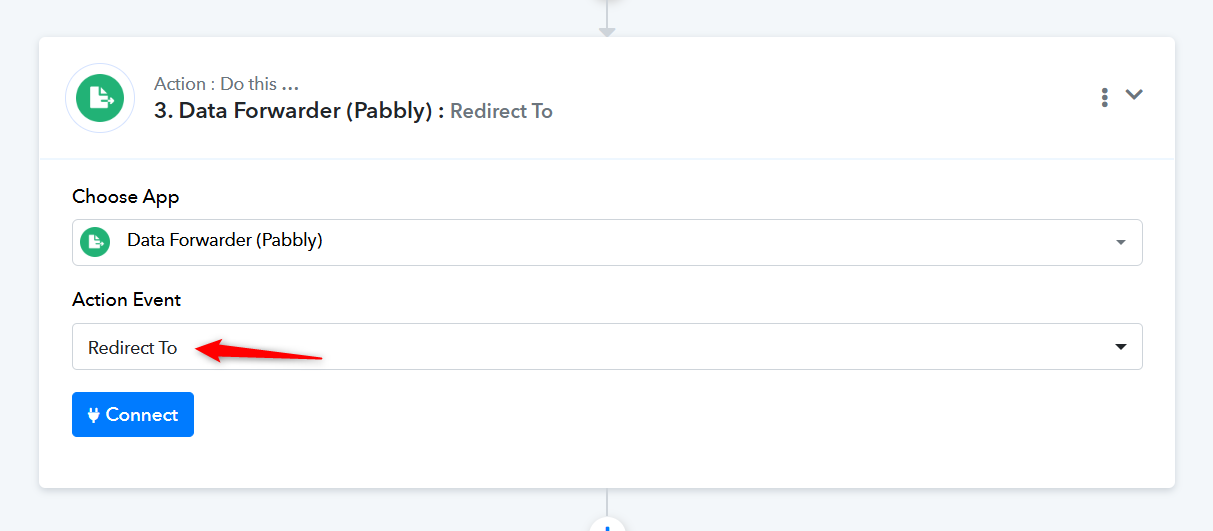Open the Choose App selector showing Data Forwarder (Pabbly)
Image resolution: width=1213 pixels, height=531 pixels.
click(607, 242)
